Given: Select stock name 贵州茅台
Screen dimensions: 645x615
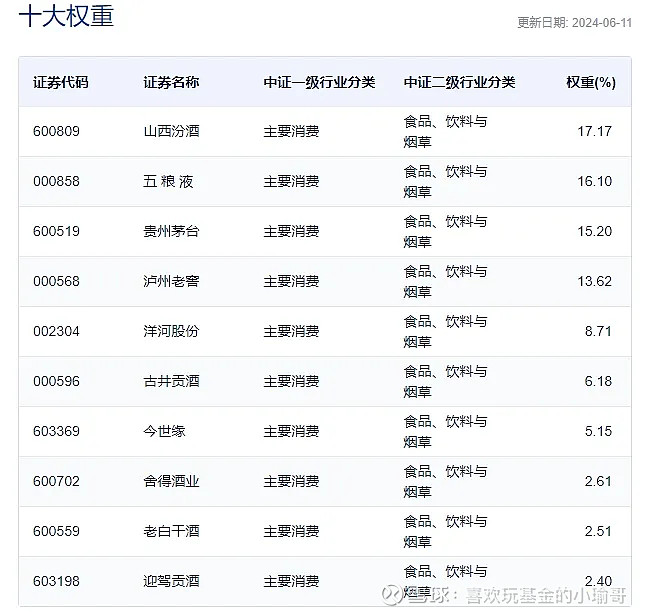Looking at the screenshot, I should (x=171, y=231).
